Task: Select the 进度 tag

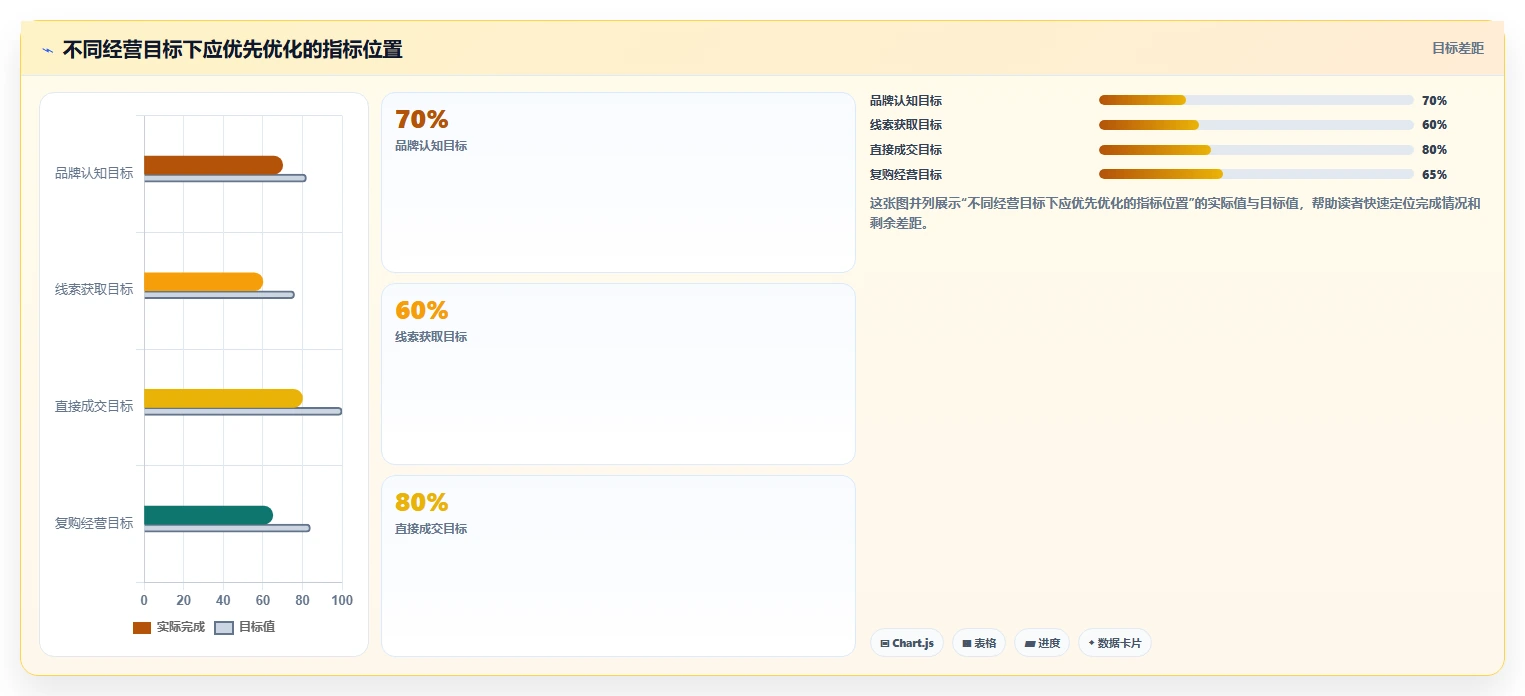Action: pyautogui.click(x=1042, y=643)
